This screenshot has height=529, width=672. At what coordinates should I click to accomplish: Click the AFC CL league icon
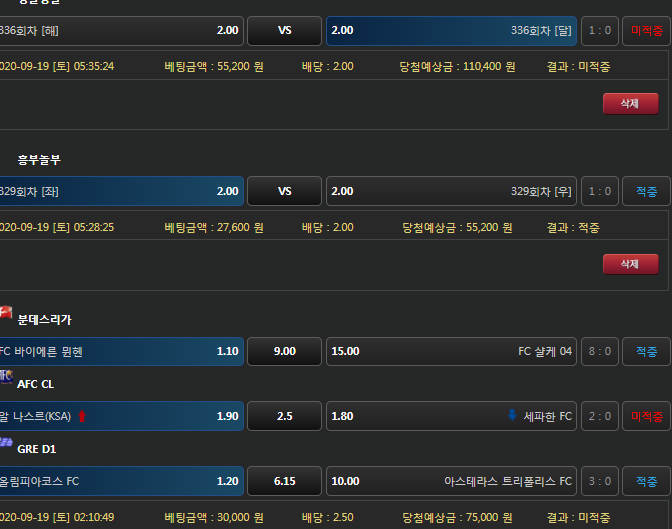tap(6, 377)
